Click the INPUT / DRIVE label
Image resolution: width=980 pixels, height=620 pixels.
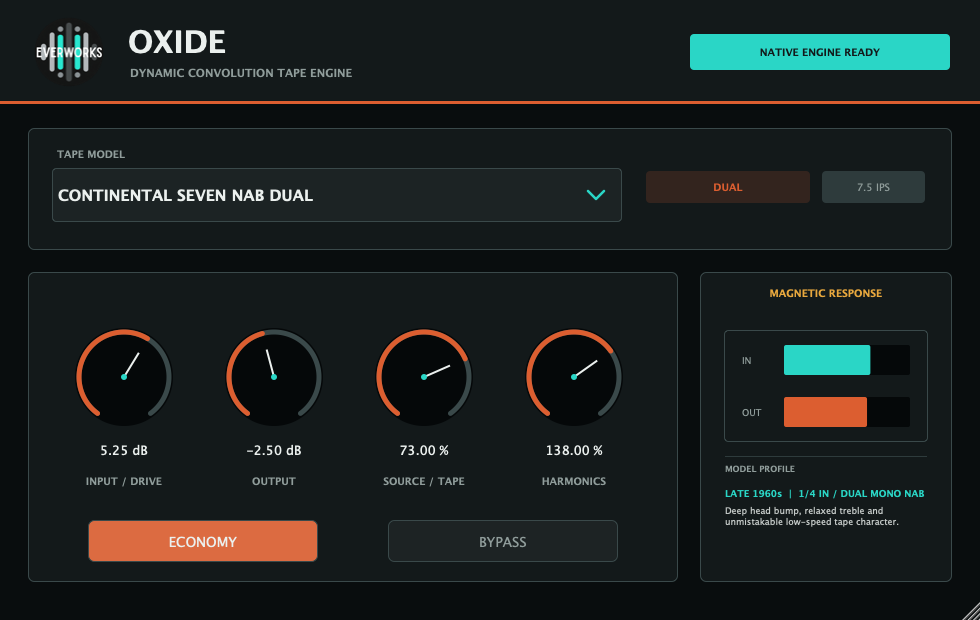point(124,481)
